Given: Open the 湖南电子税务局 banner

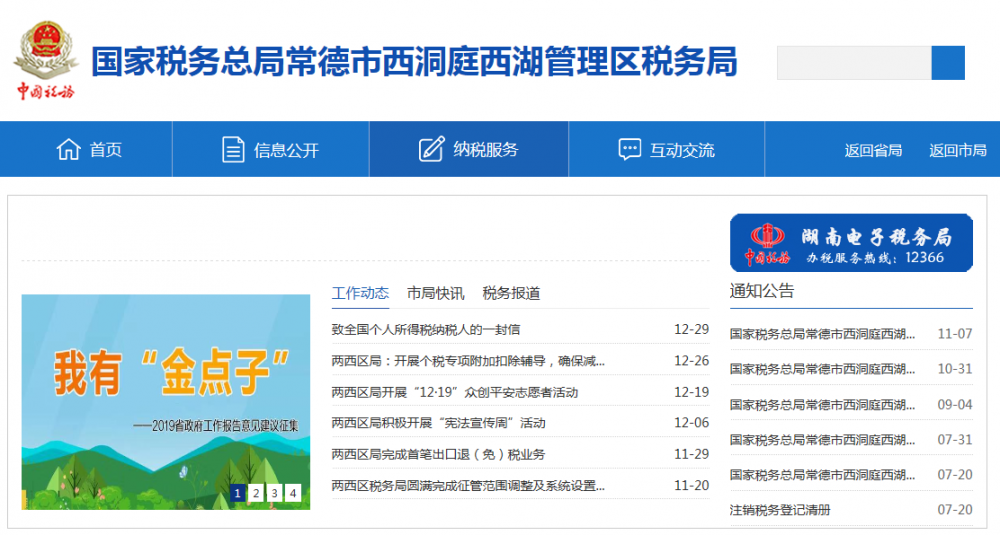Looking at the screenshot, I should 851,243.
